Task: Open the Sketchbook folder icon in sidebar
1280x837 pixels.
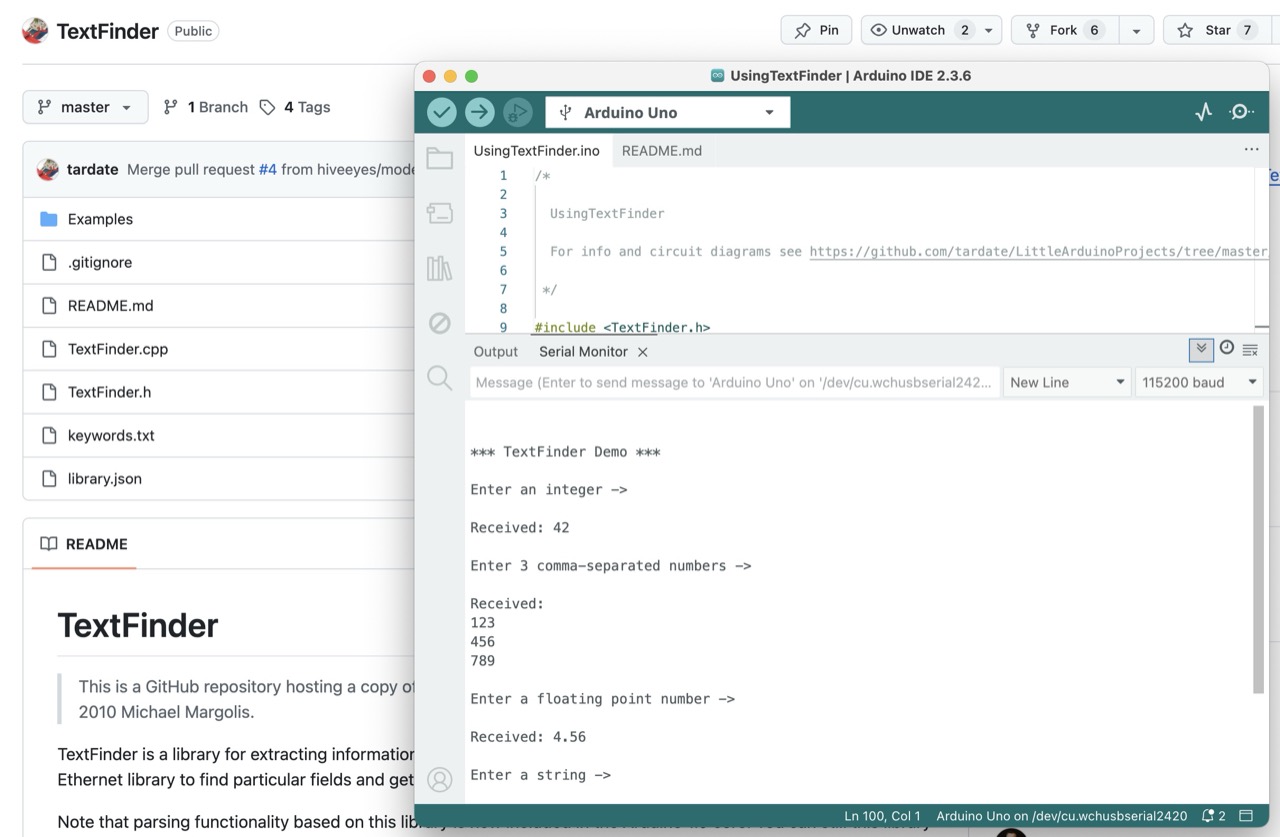Action: 440,158
